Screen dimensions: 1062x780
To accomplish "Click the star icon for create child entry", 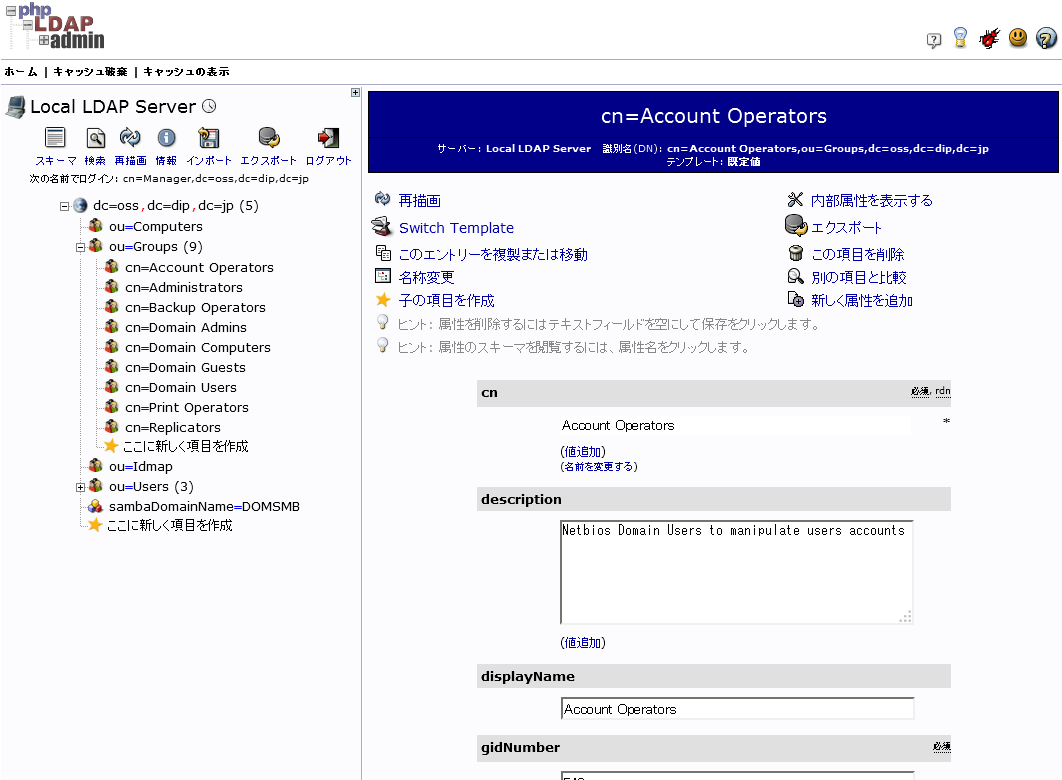I will 383,299.
